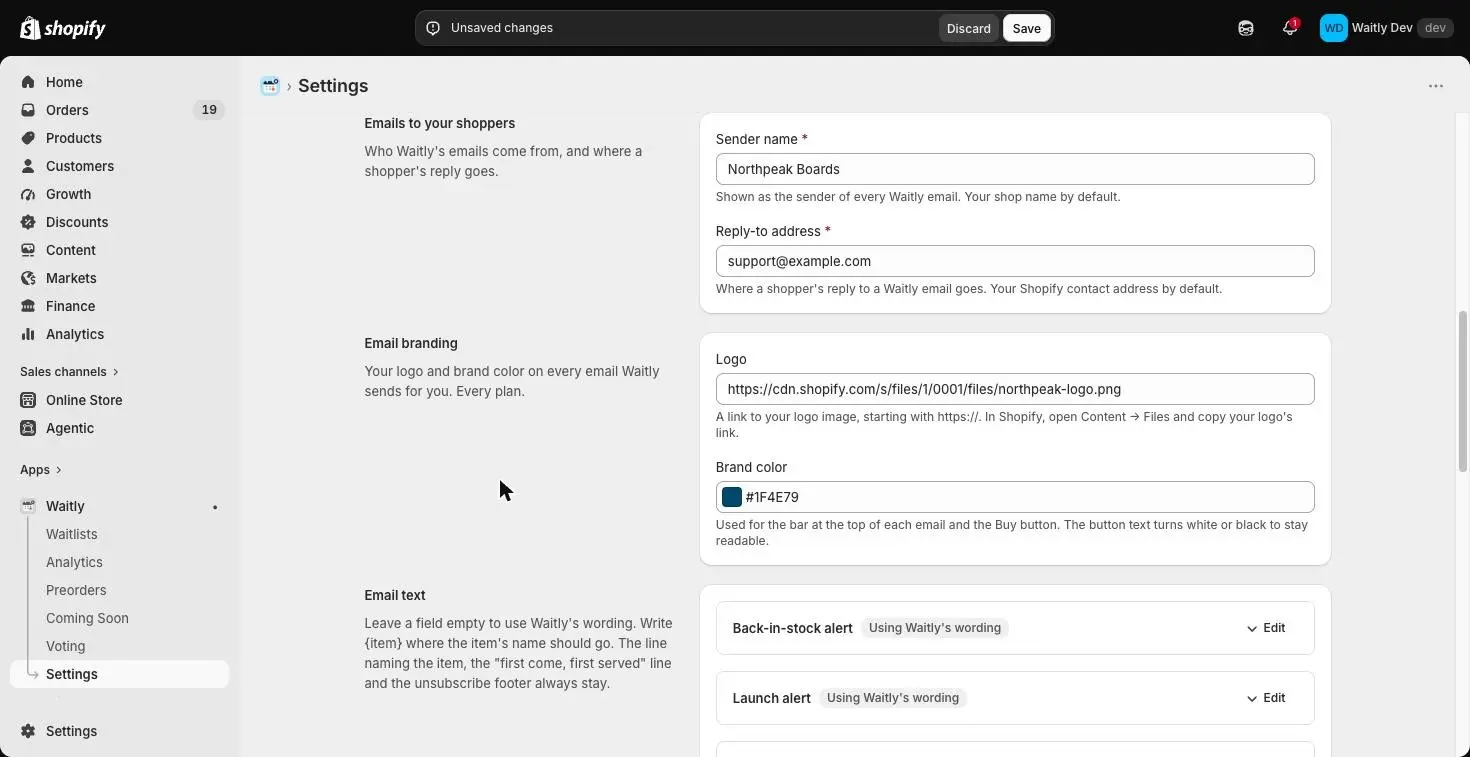
Task: Expand Back-in-stock alert Edit
Action: click(x=1266, y=628)
